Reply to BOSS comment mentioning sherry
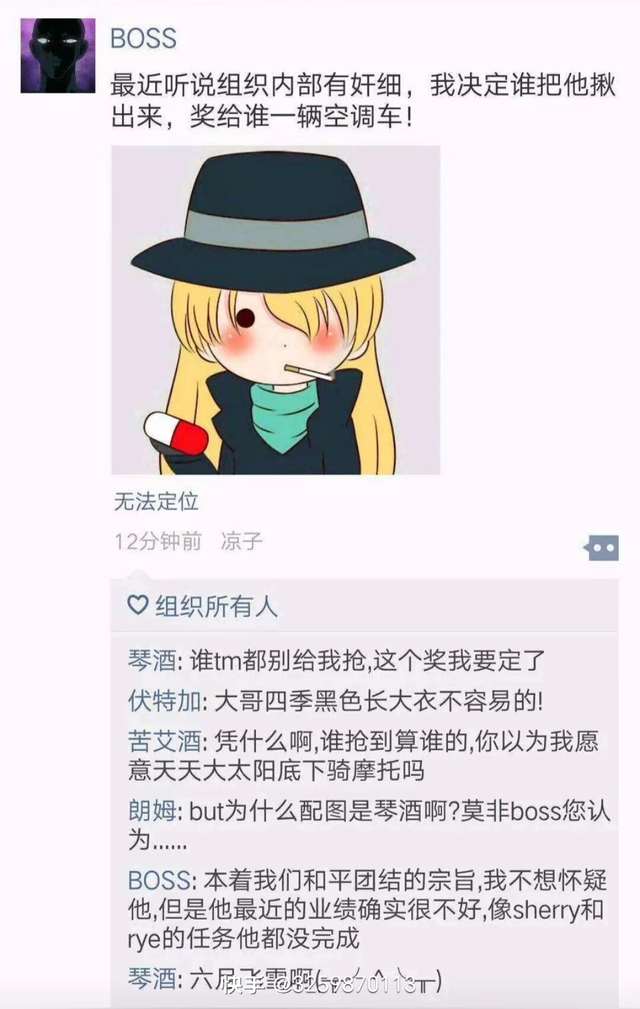This screenshot has height=1009, width=640. click(367, 909)
